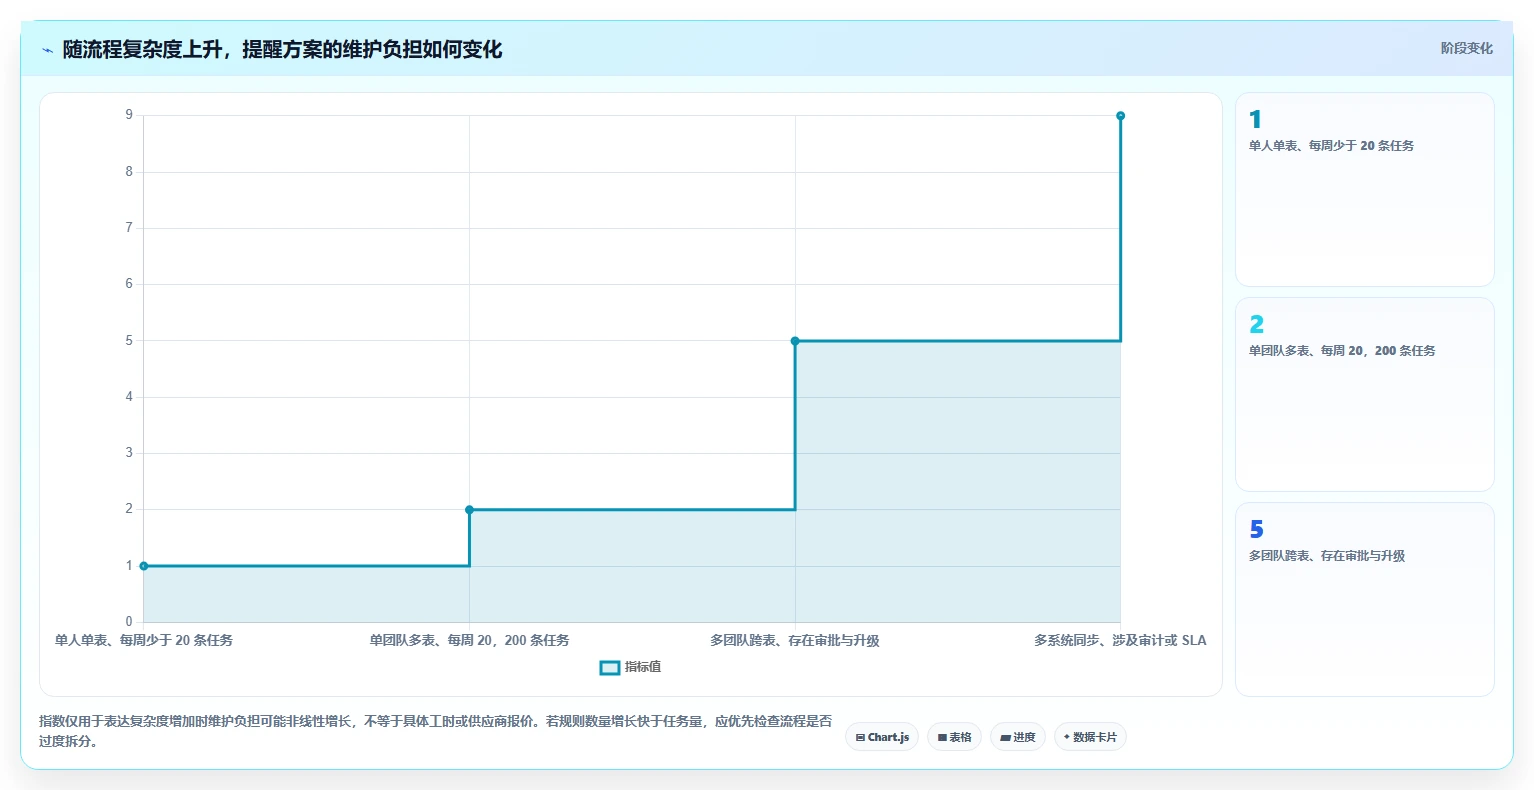Click the number 2 on the second stage card
1534x790 pixels.
point(1256,324)
